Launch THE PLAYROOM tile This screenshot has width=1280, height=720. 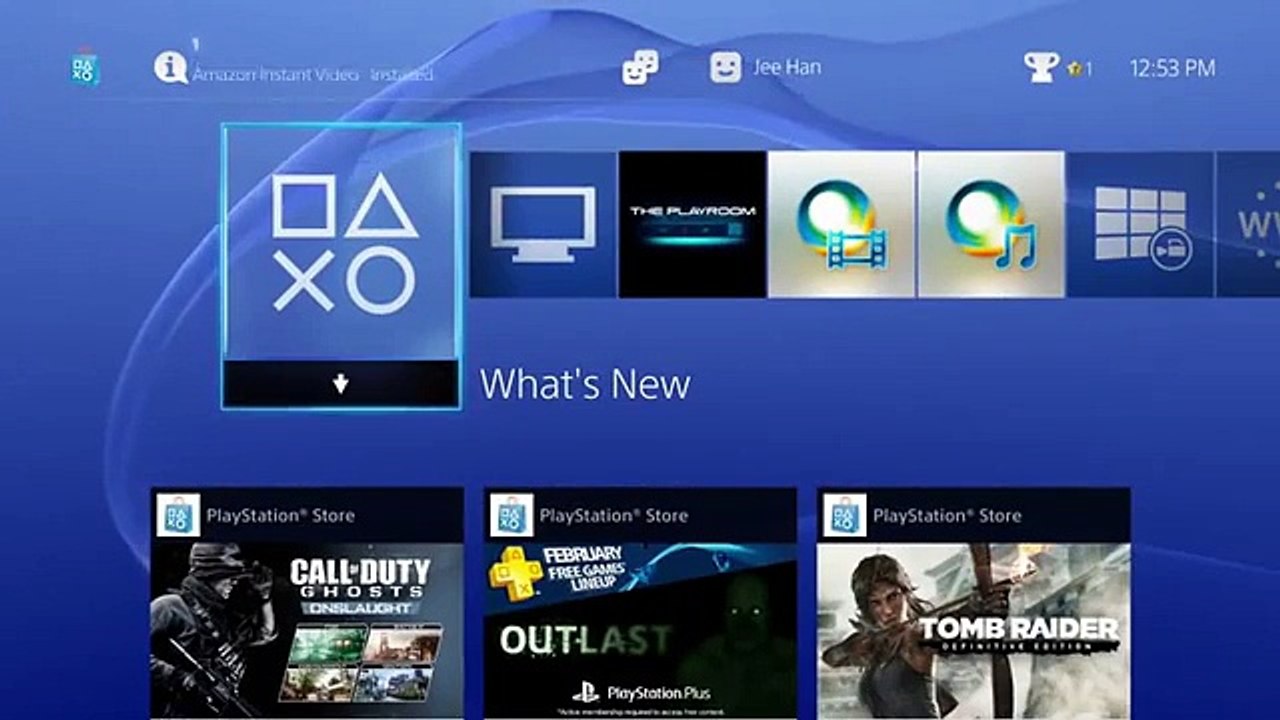[692, 224]
